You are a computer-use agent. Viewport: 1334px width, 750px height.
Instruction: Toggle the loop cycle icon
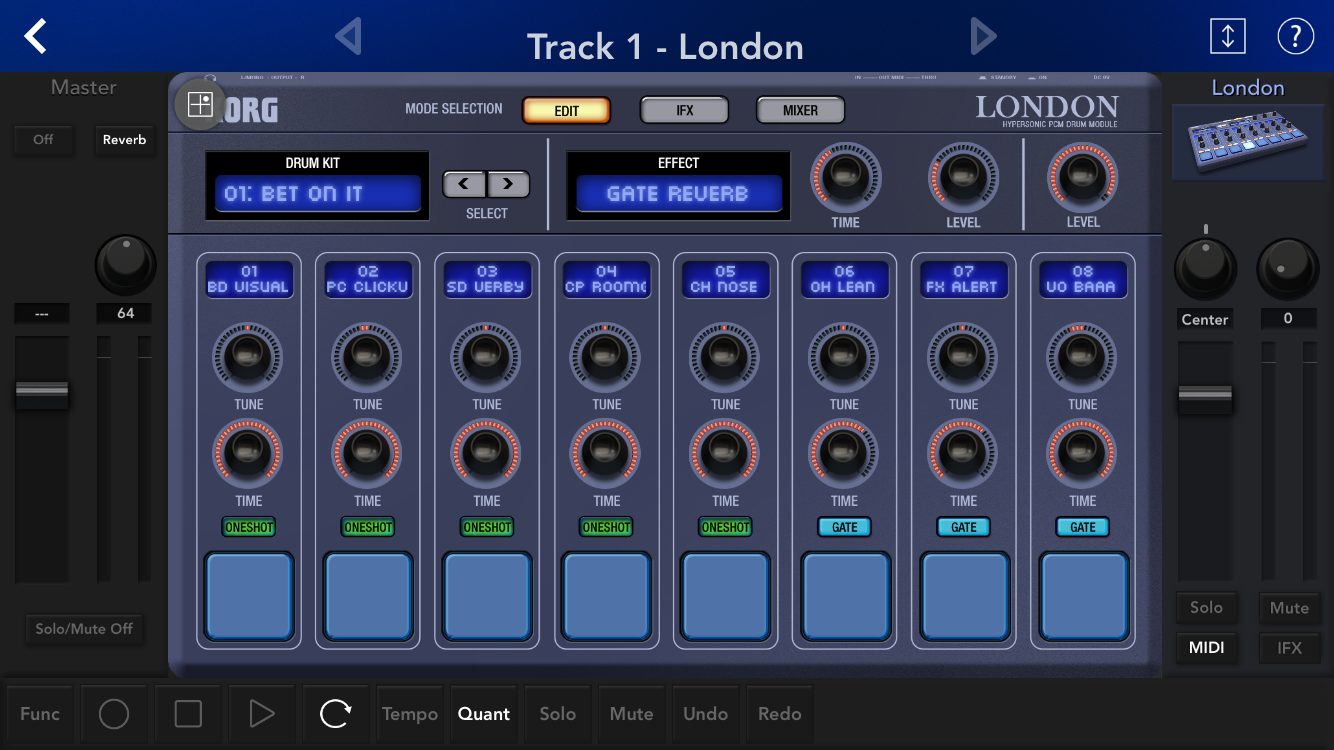335,713
